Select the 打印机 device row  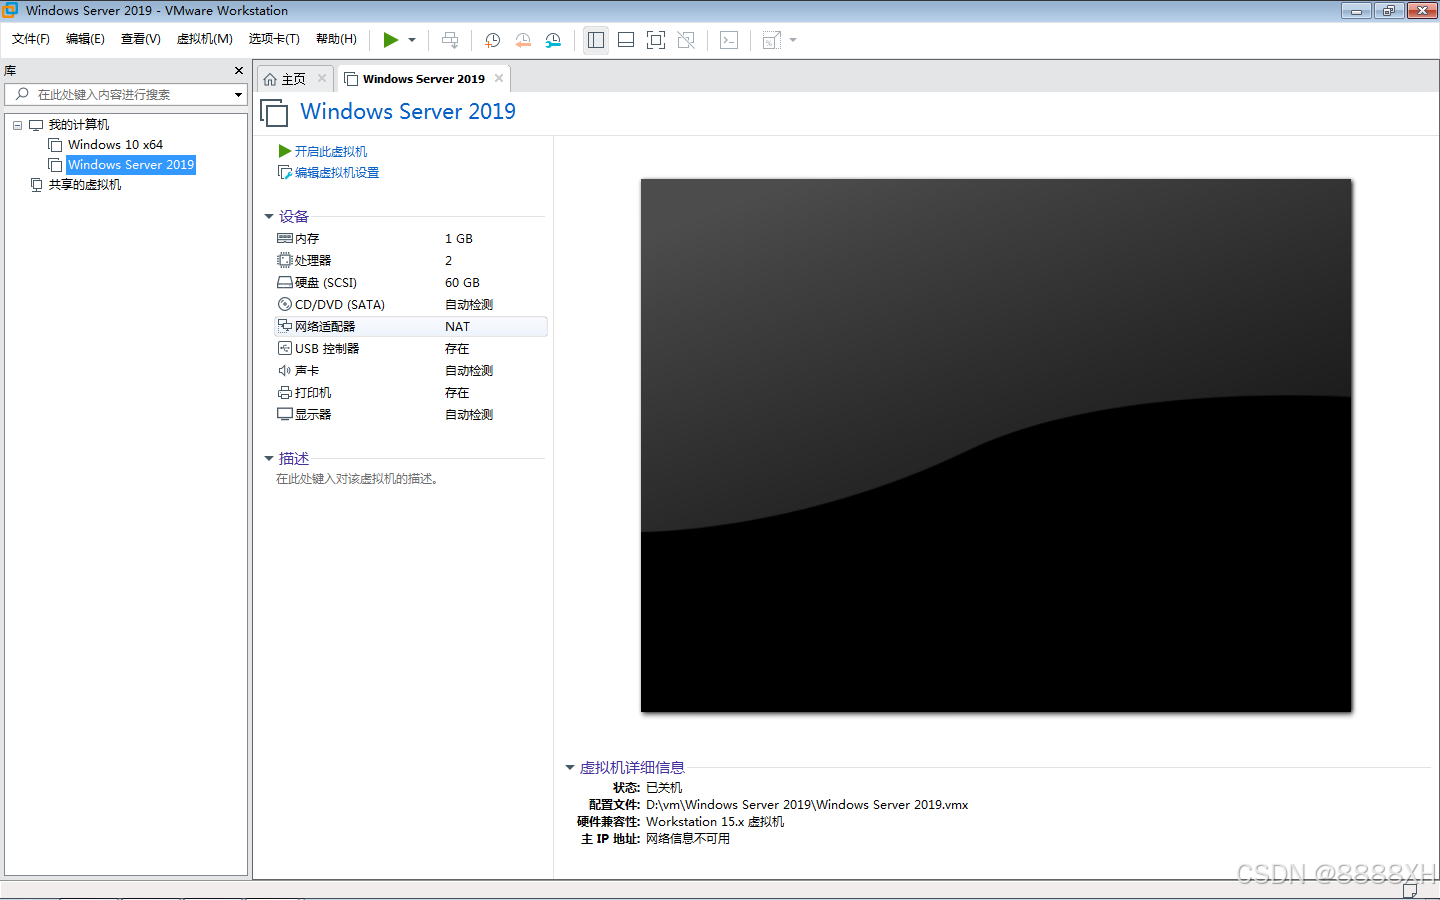[411, 393]
